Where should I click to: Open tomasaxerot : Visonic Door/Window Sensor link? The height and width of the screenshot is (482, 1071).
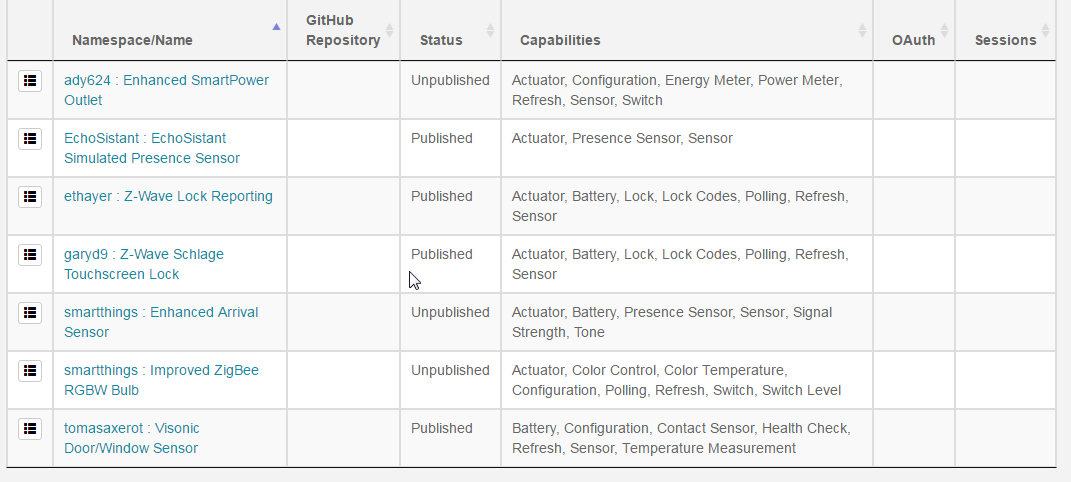pos(132,438)
